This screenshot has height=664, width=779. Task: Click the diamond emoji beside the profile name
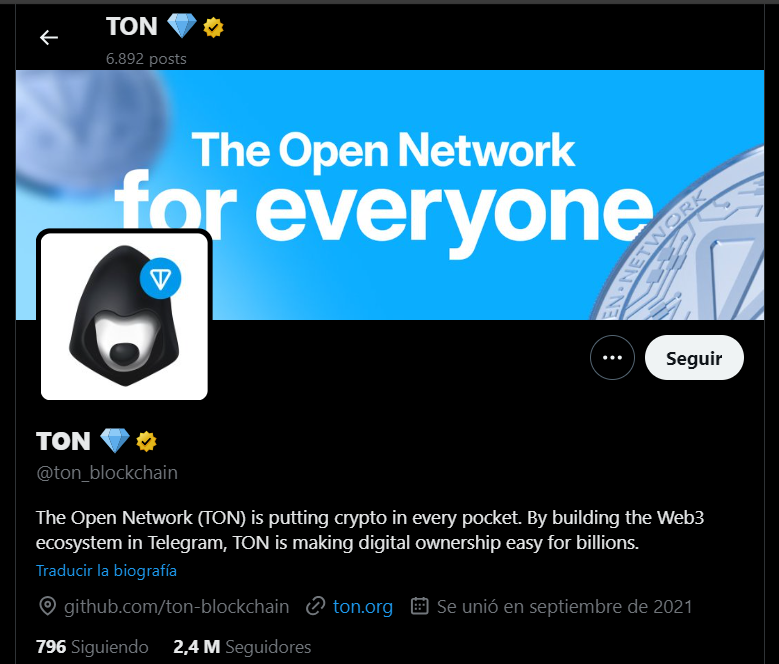click(115, 440)
